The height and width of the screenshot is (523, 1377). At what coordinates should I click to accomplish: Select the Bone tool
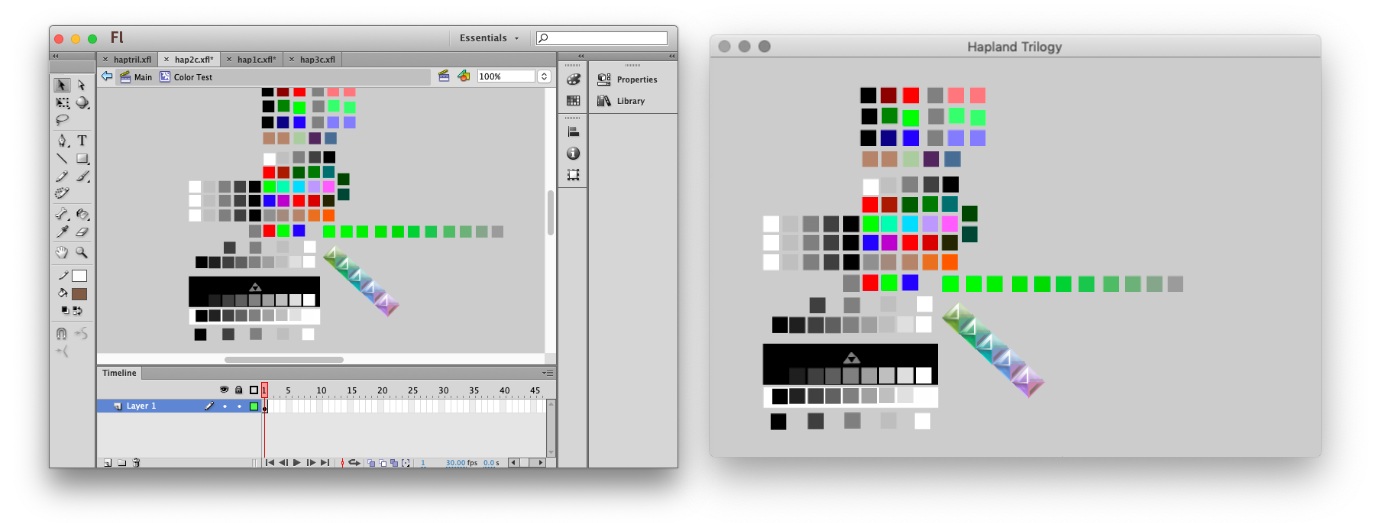[62, 214]
